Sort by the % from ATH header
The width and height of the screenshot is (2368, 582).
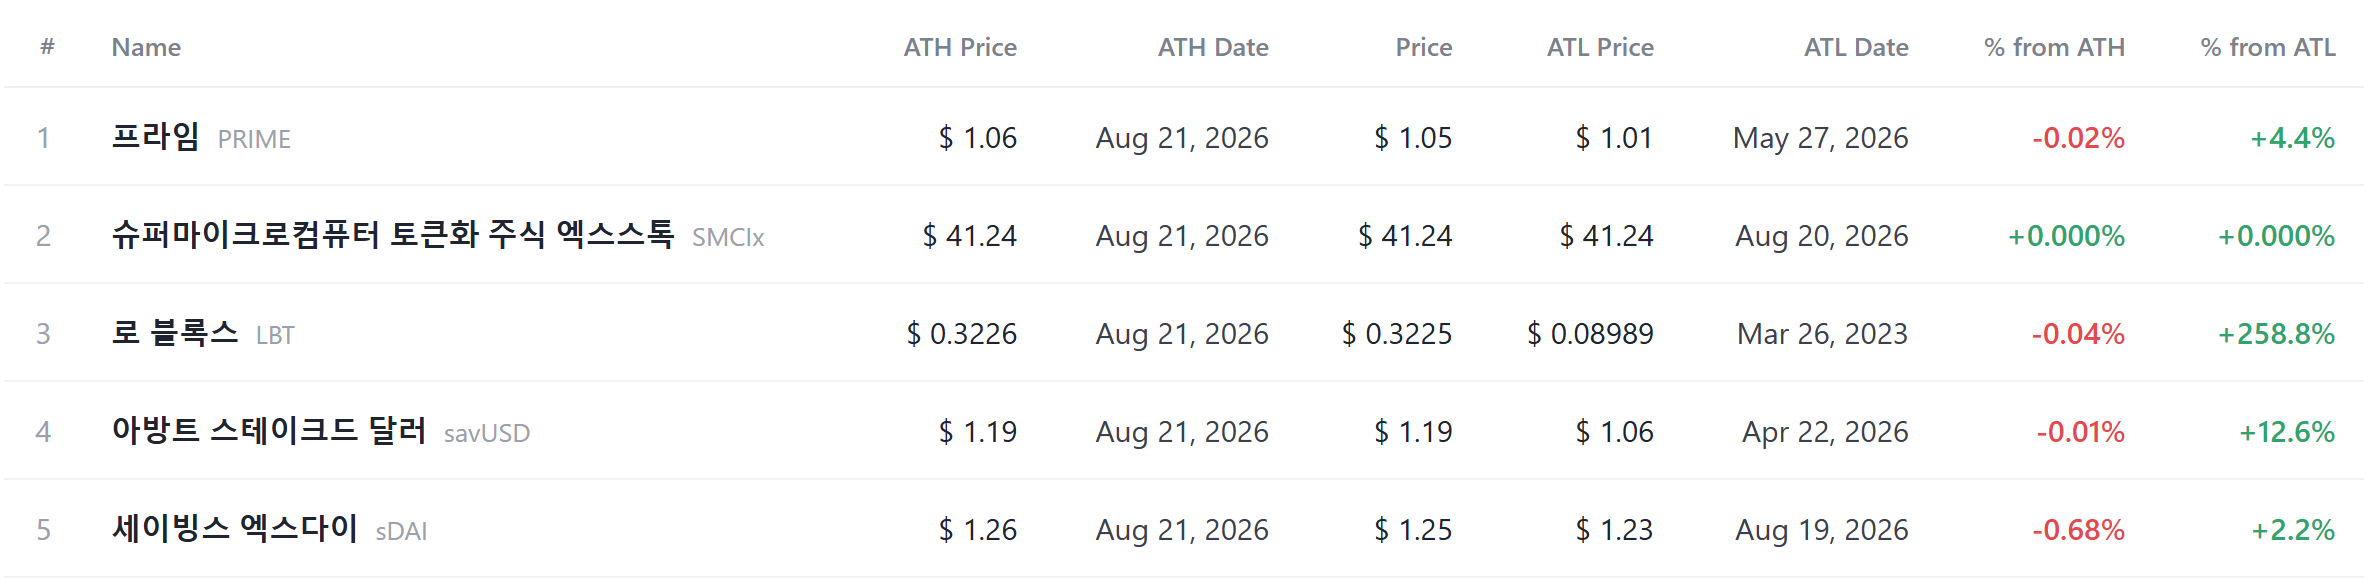coord(2054,47)
